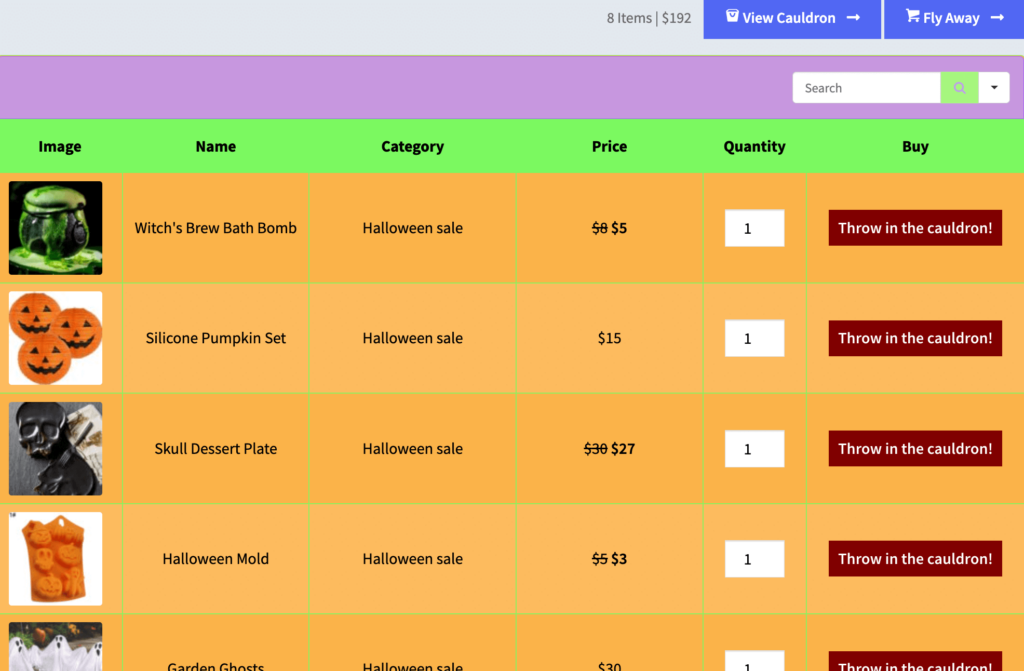The image size is (1024, 671).
Task: Click the View Cauldron button
Action: [792, 18]
